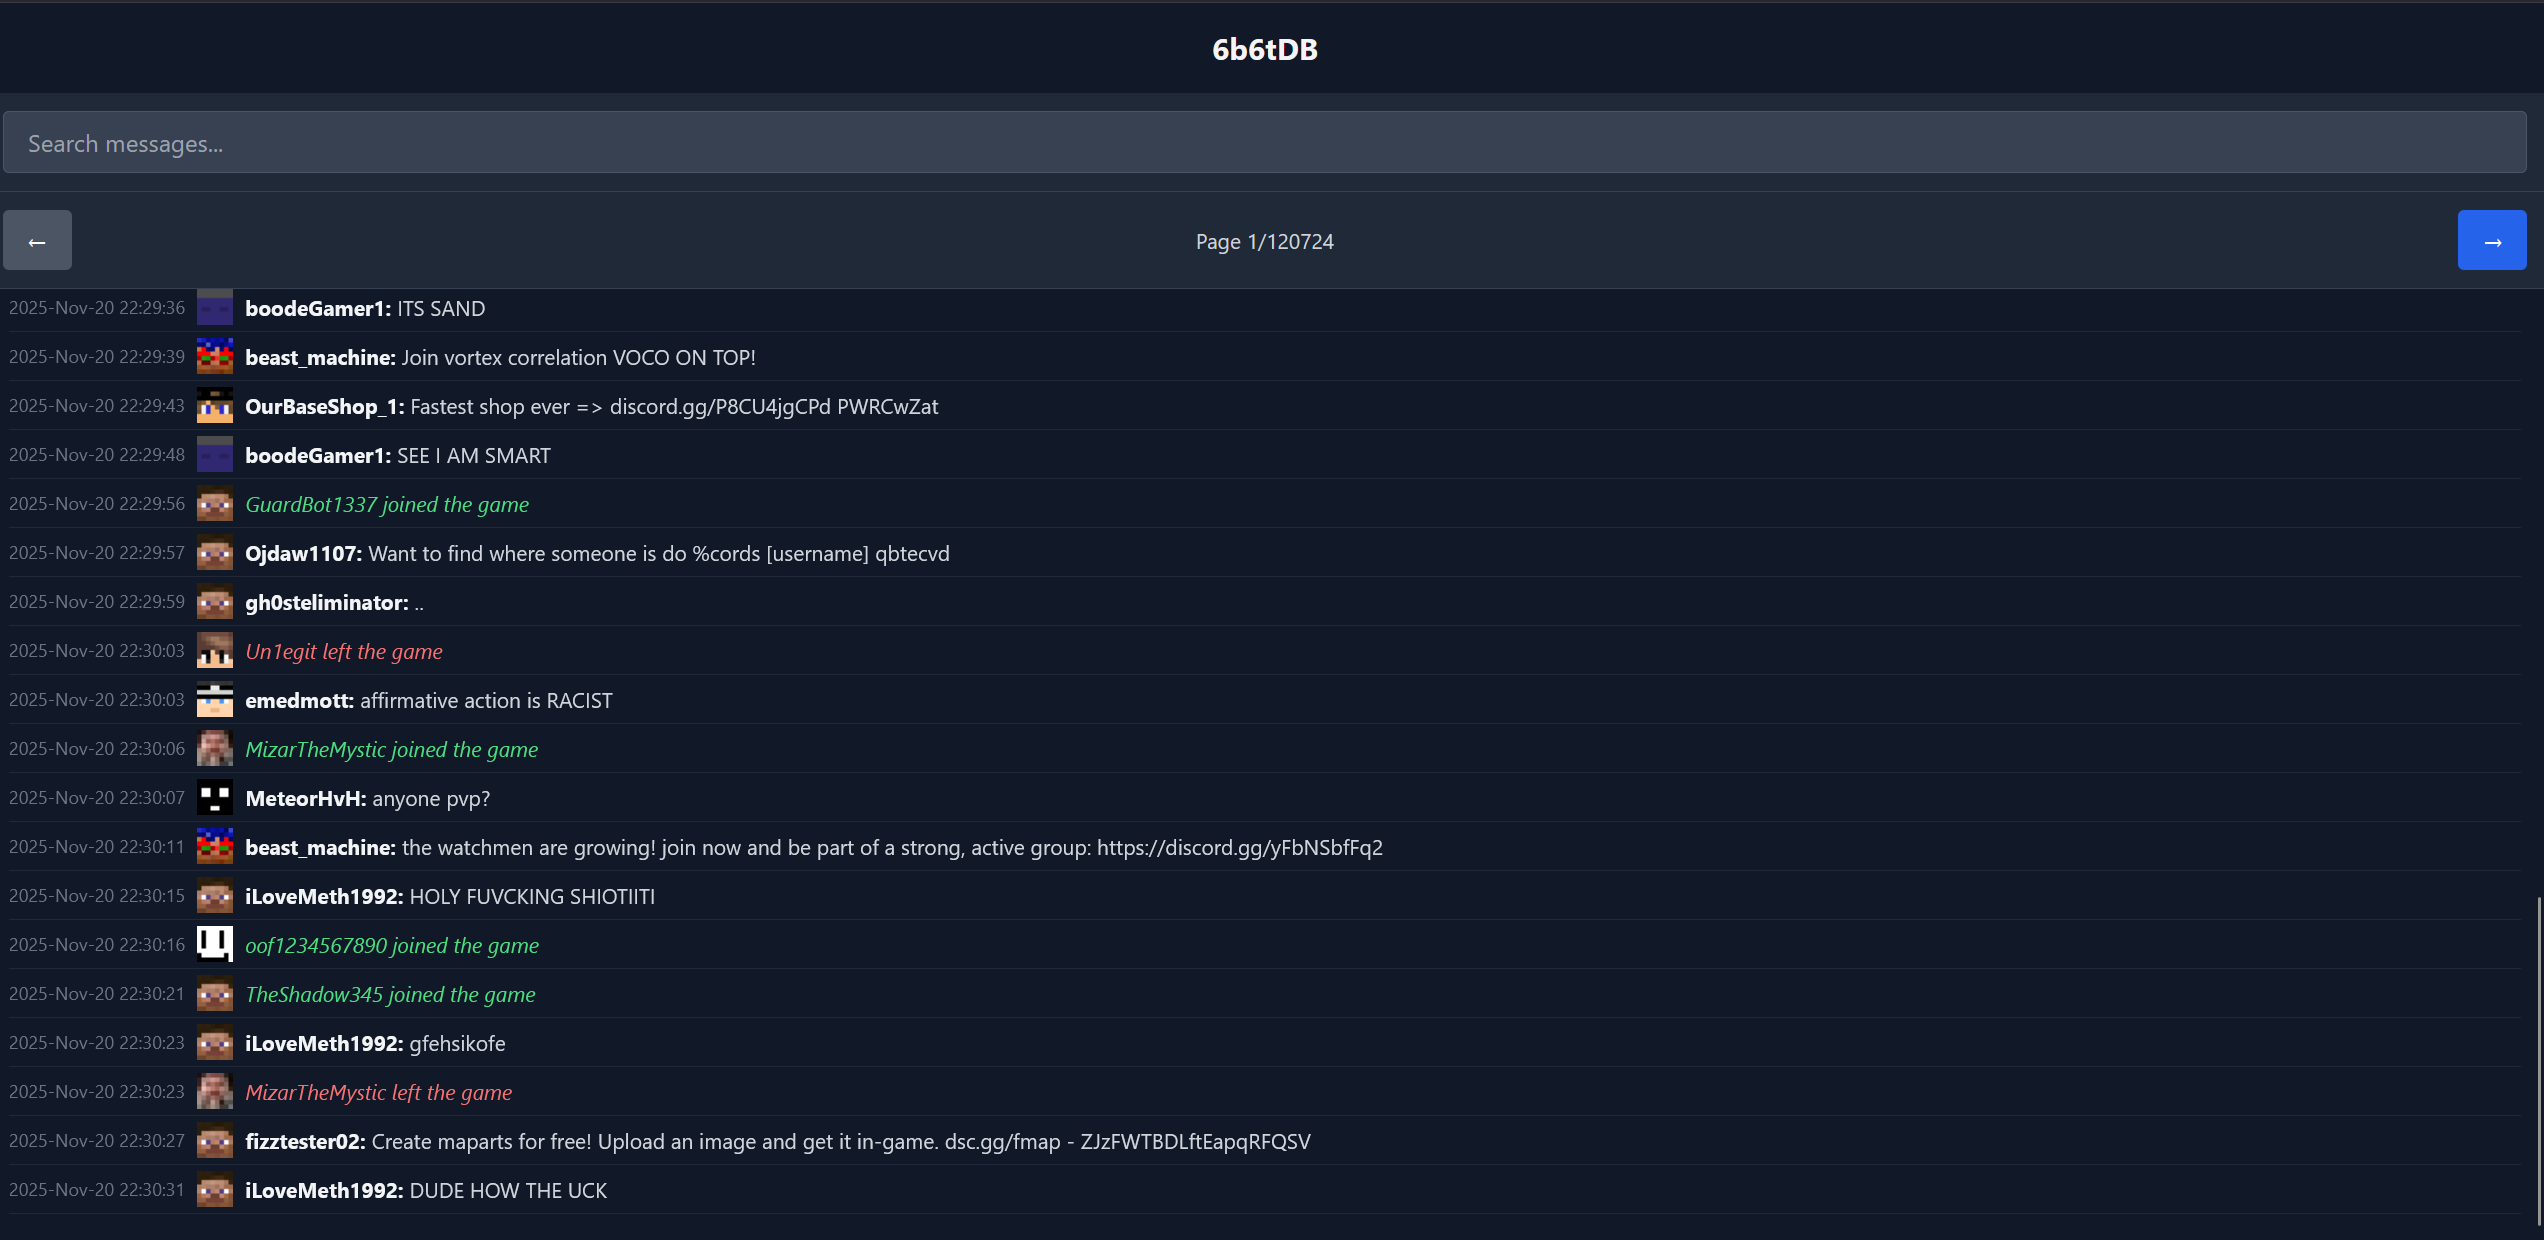Screen dimensions: 2544x1240
Task: Click the GuardBot1337 joined the game message
Action: tap(386, 504)
